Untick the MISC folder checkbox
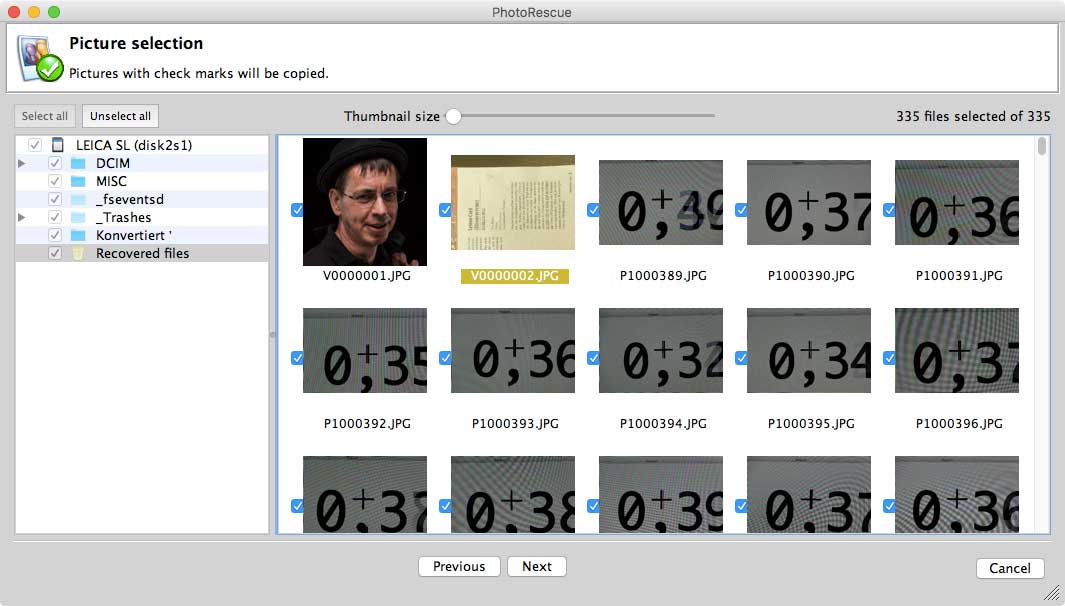This screenshot has height=606, width=1065. [55, 181]
